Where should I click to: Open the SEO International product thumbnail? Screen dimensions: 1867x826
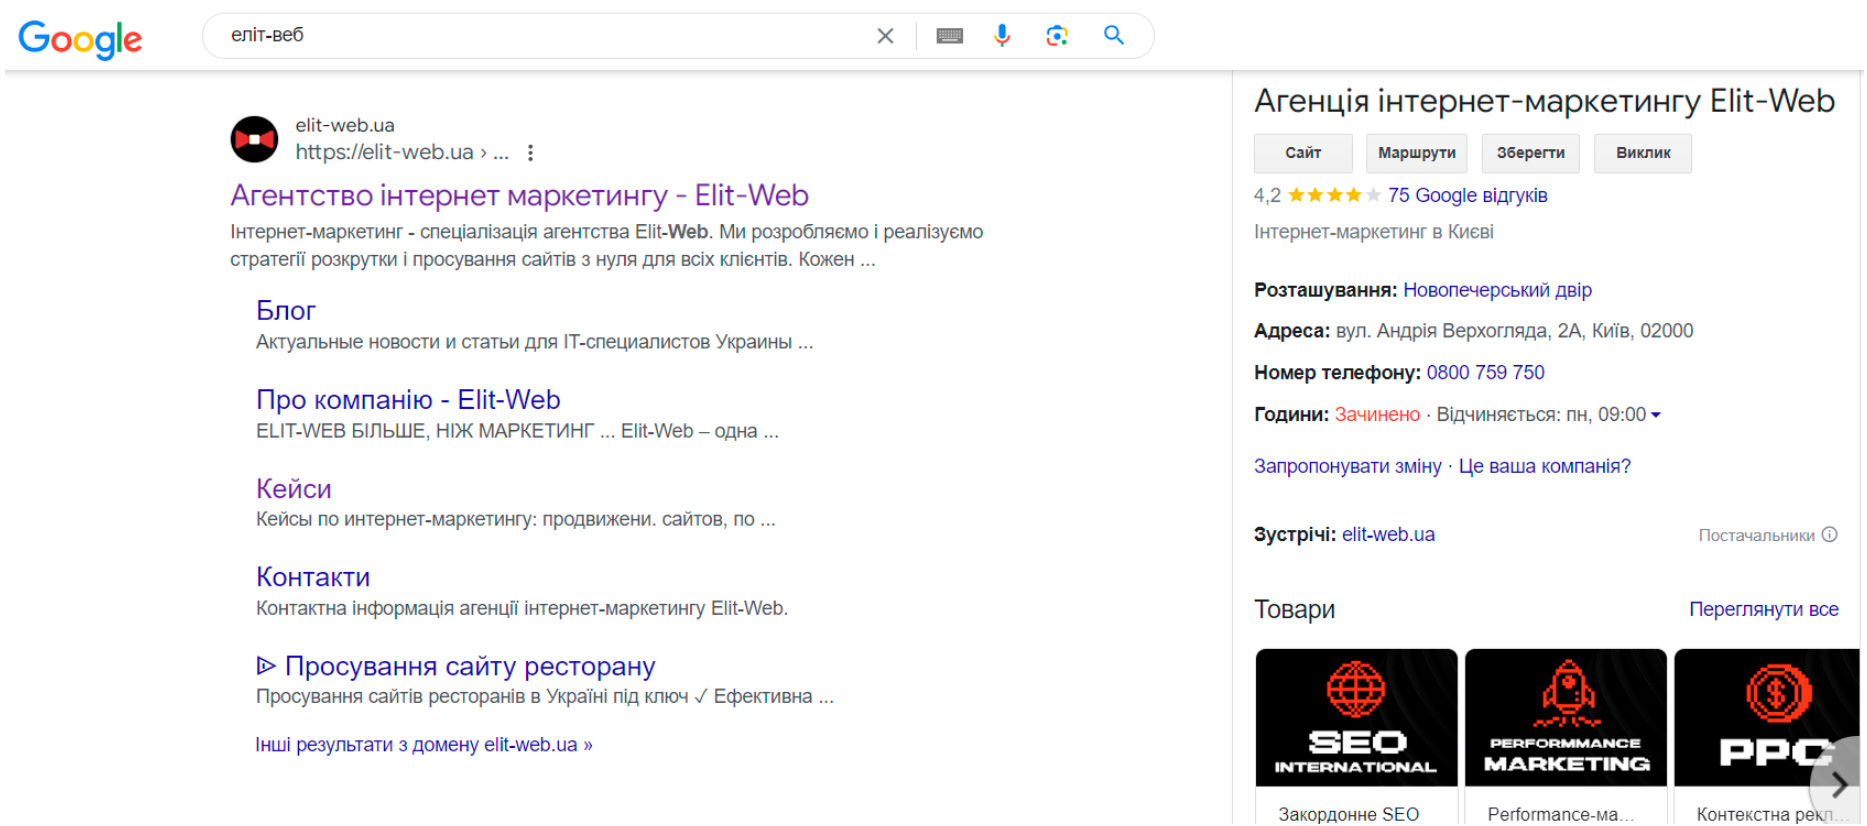click(x=1356, y=718)
